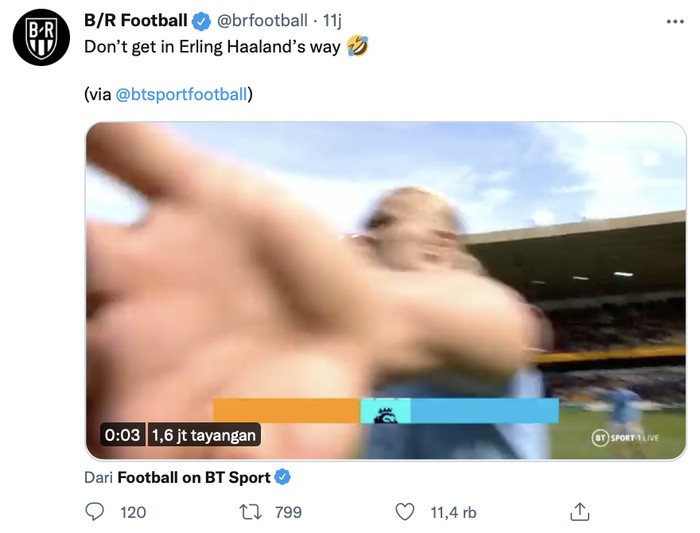Click the 11,4 rb likes count
The width and height of the screenshot is (700, 533).
point(453,512)
